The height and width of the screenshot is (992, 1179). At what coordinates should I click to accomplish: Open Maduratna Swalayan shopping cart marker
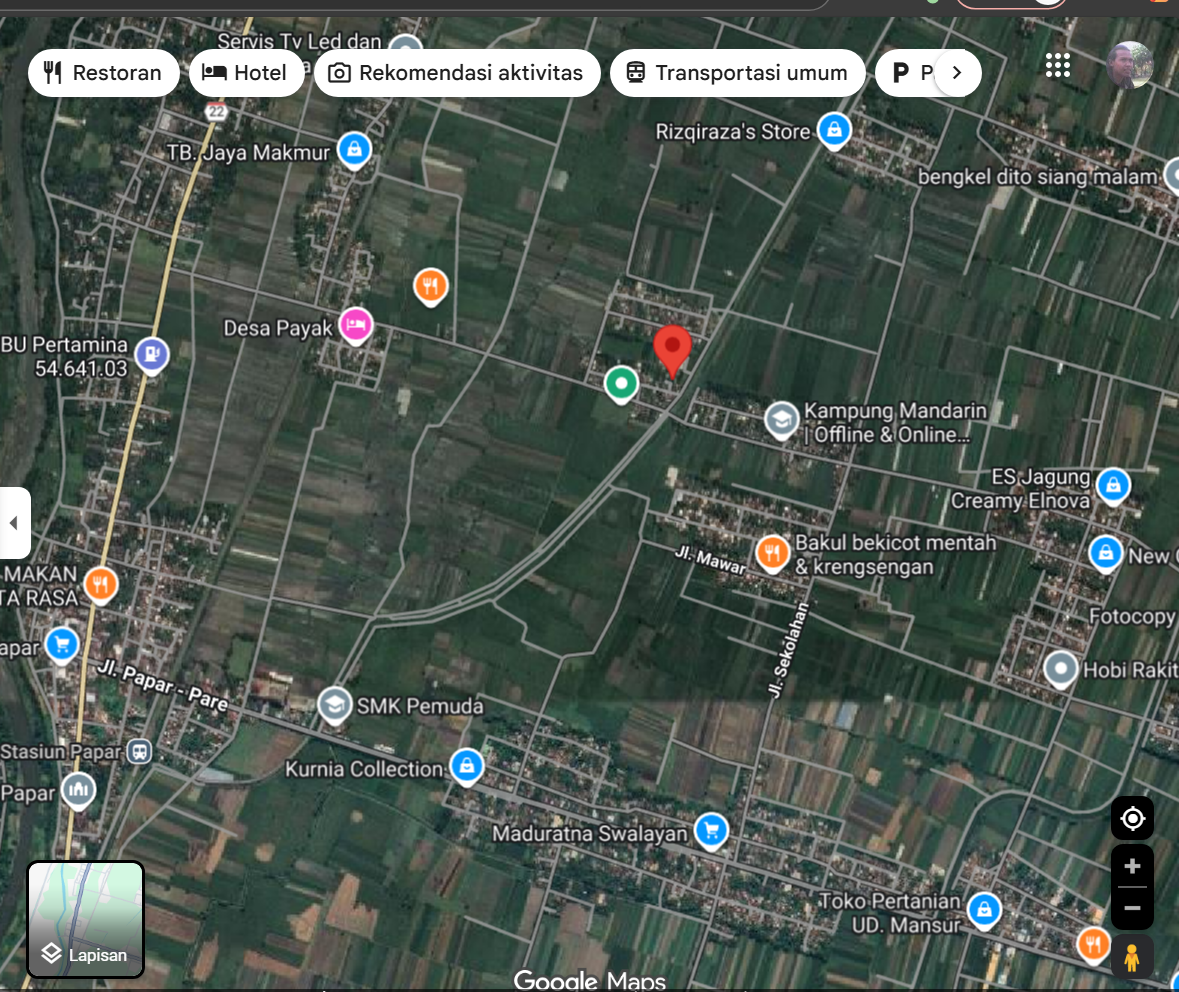pos(710,830)
